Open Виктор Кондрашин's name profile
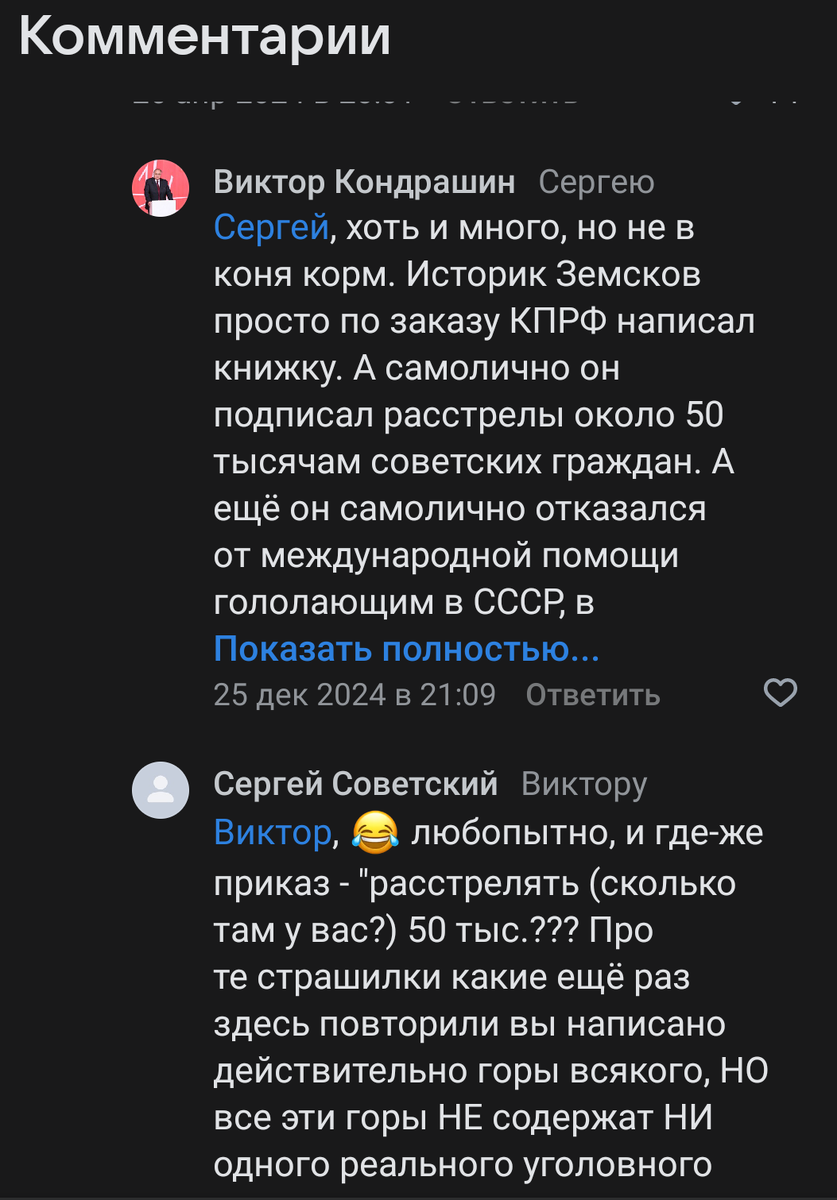 coord(365,183)
